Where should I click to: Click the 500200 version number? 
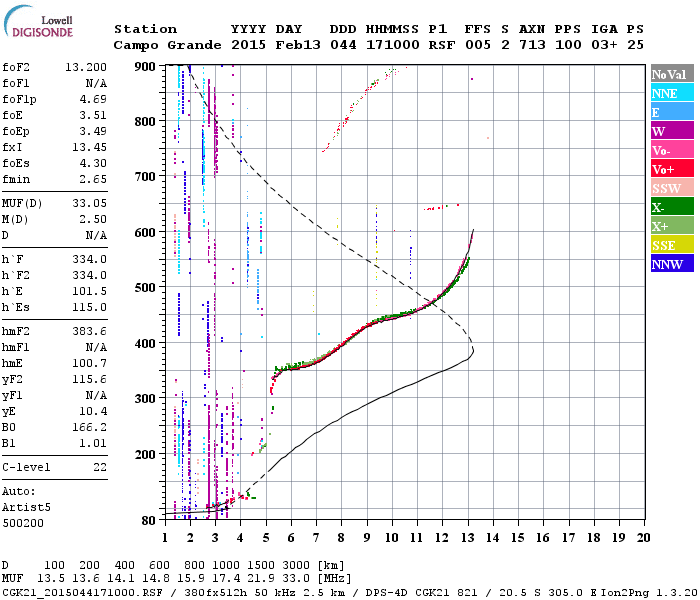click(x=23, y=523)
